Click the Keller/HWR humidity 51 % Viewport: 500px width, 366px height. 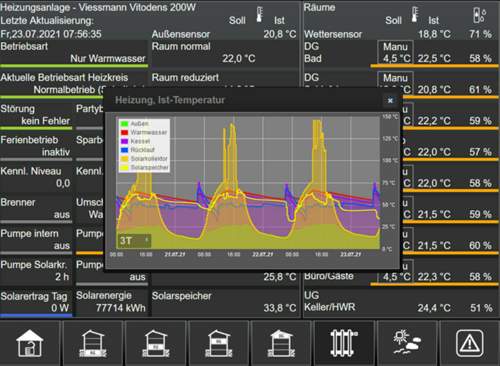coord(481,308)
